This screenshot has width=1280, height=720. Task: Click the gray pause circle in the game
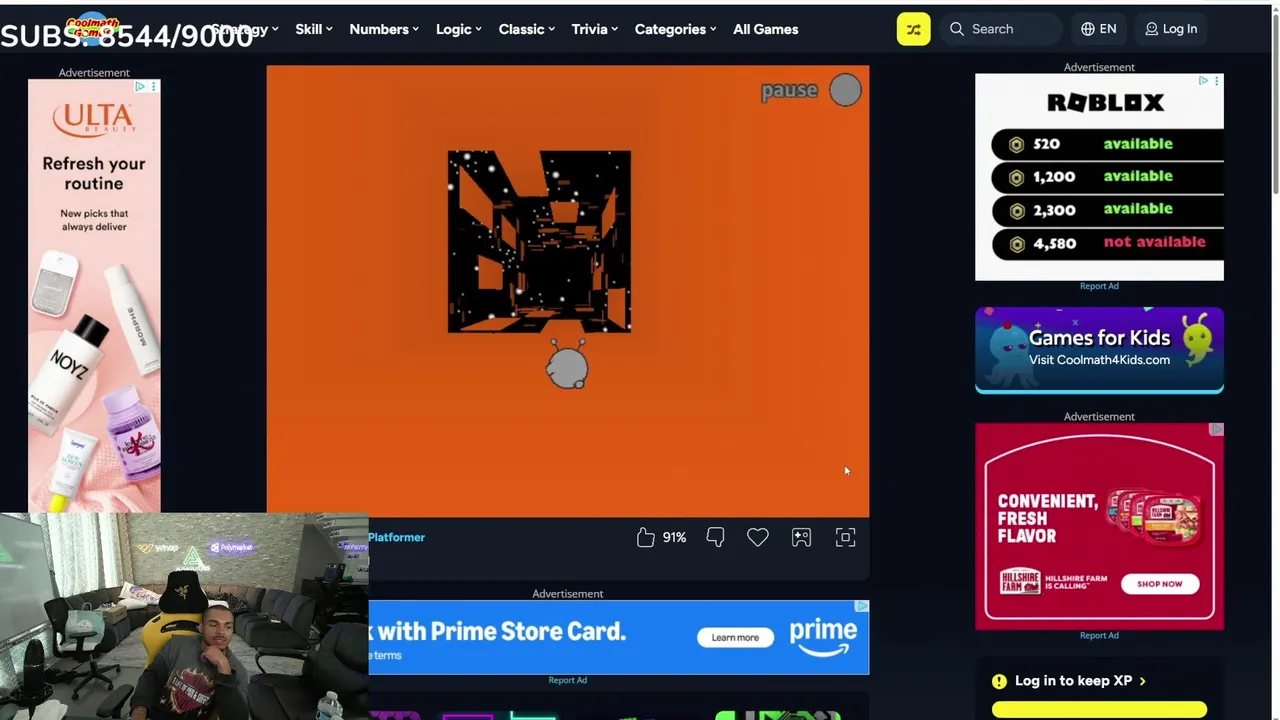(845, 90)
